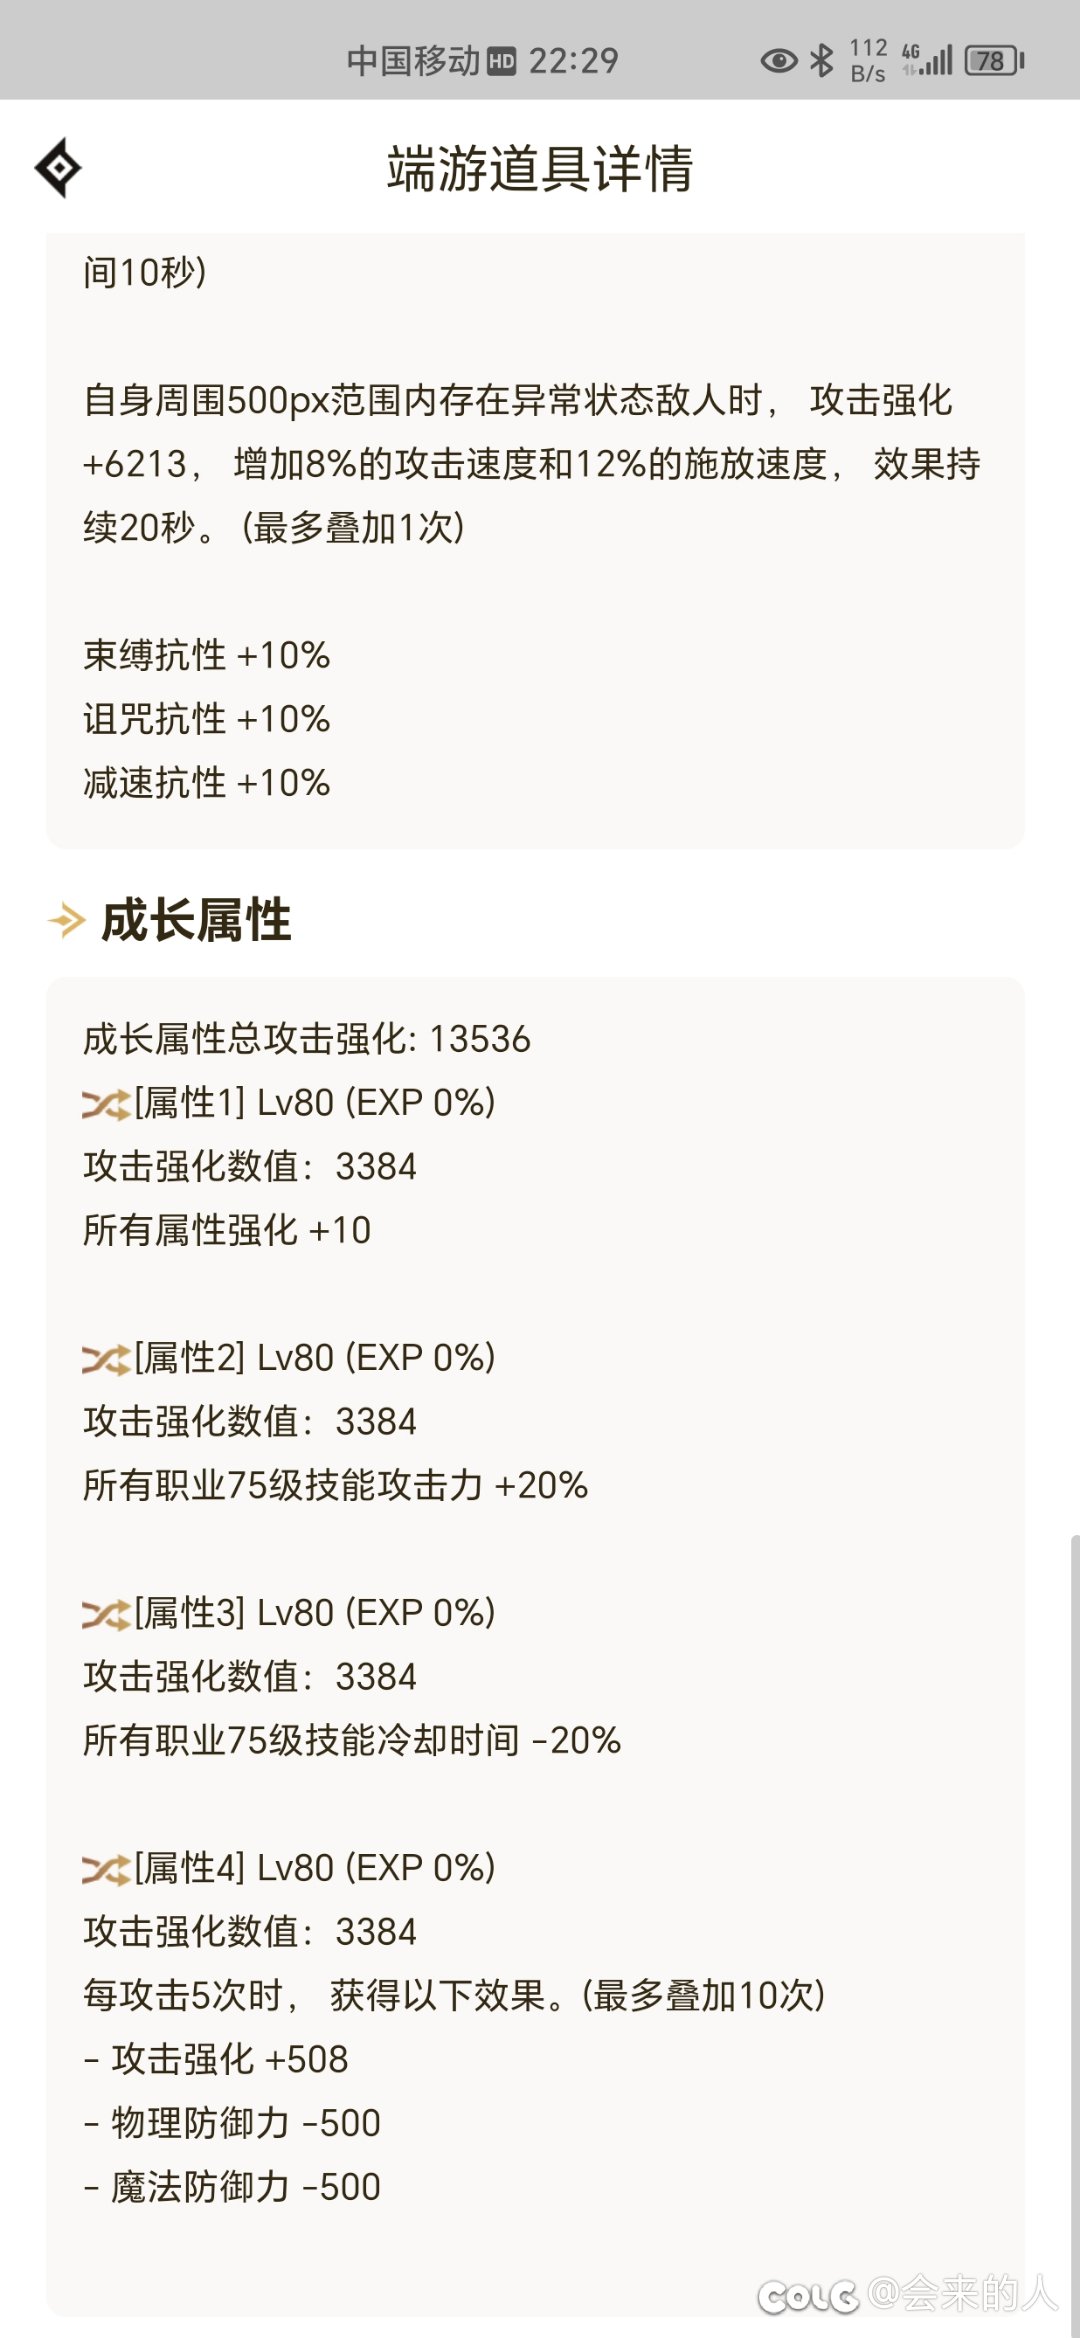The height and width of the screenshot is (2338, 1080).
Task: Select the 成长属性 section heading
Action: [x=196, y=920]
